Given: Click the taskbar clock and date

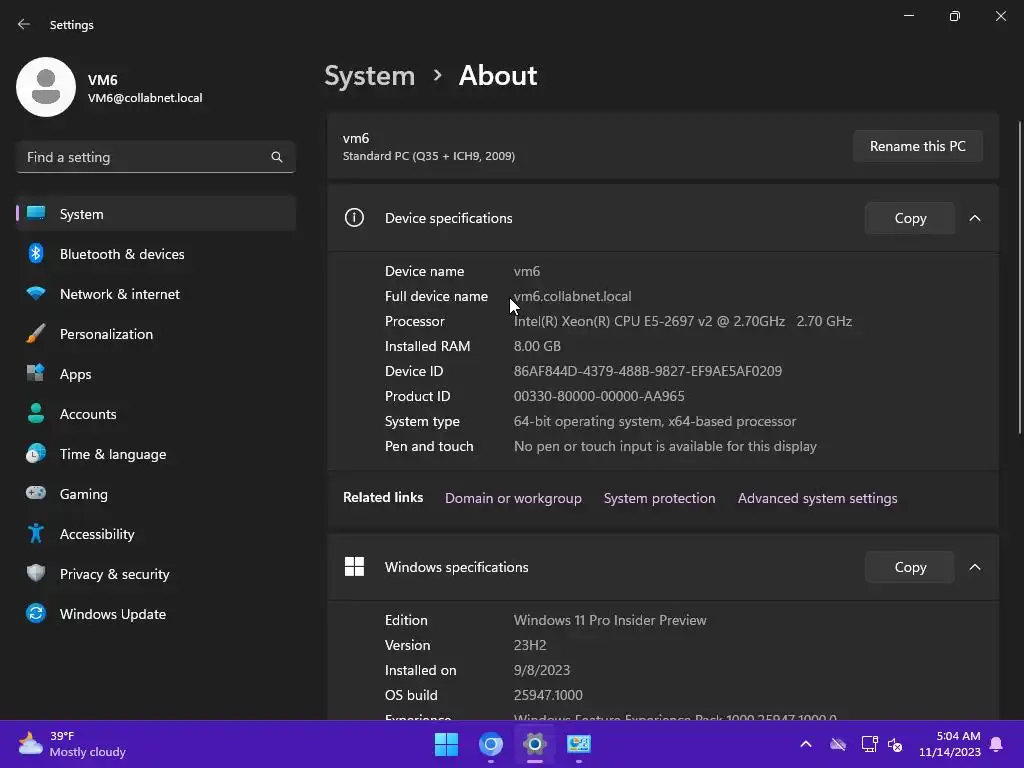Looking at the screenshot, I should tap(950, 744).
